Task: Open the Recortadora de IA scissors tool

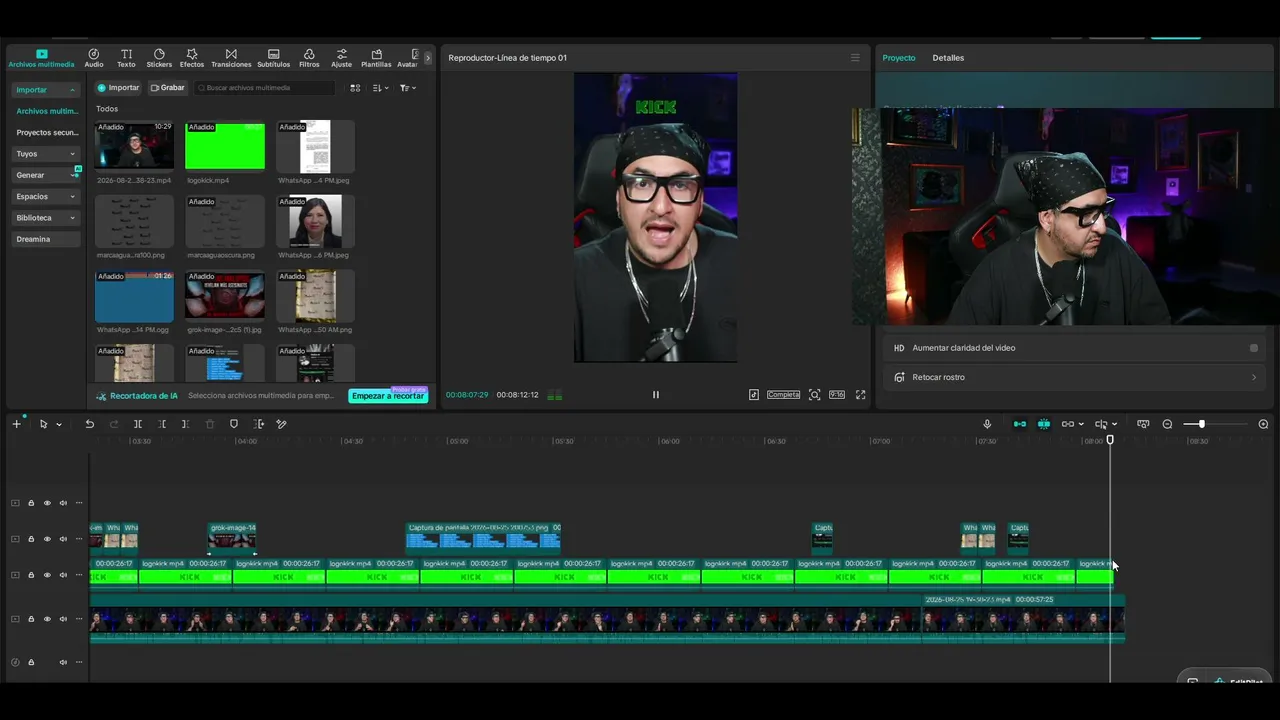Action: tap(137, 396)
